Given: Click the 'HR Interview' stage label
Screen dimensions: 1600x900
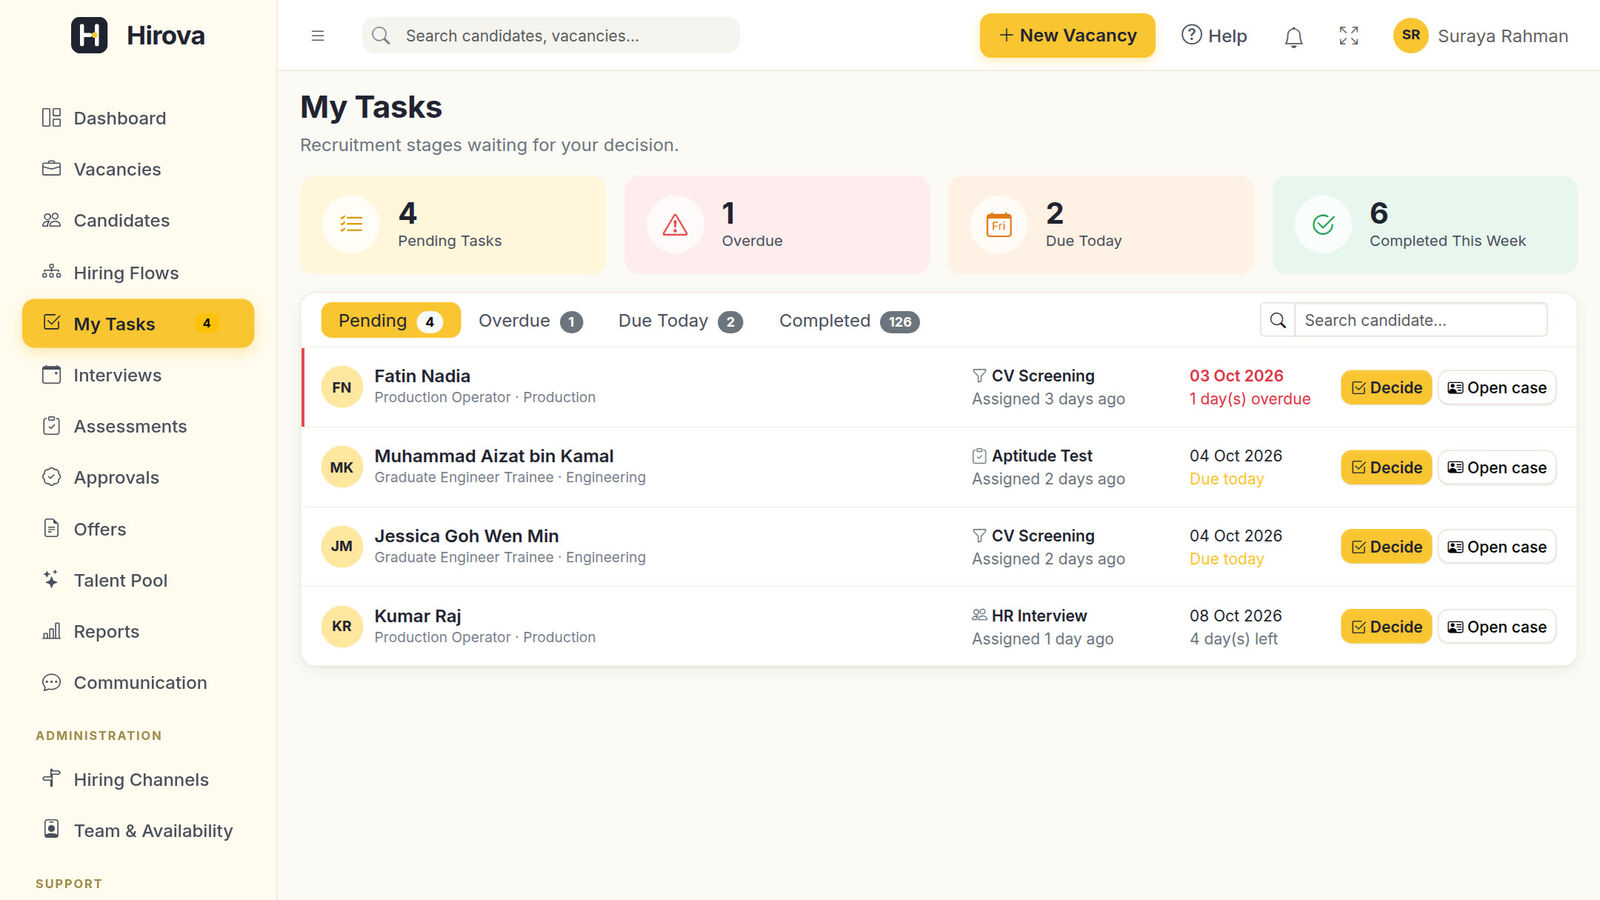Looking at the screenshot, I should 1039,616.
